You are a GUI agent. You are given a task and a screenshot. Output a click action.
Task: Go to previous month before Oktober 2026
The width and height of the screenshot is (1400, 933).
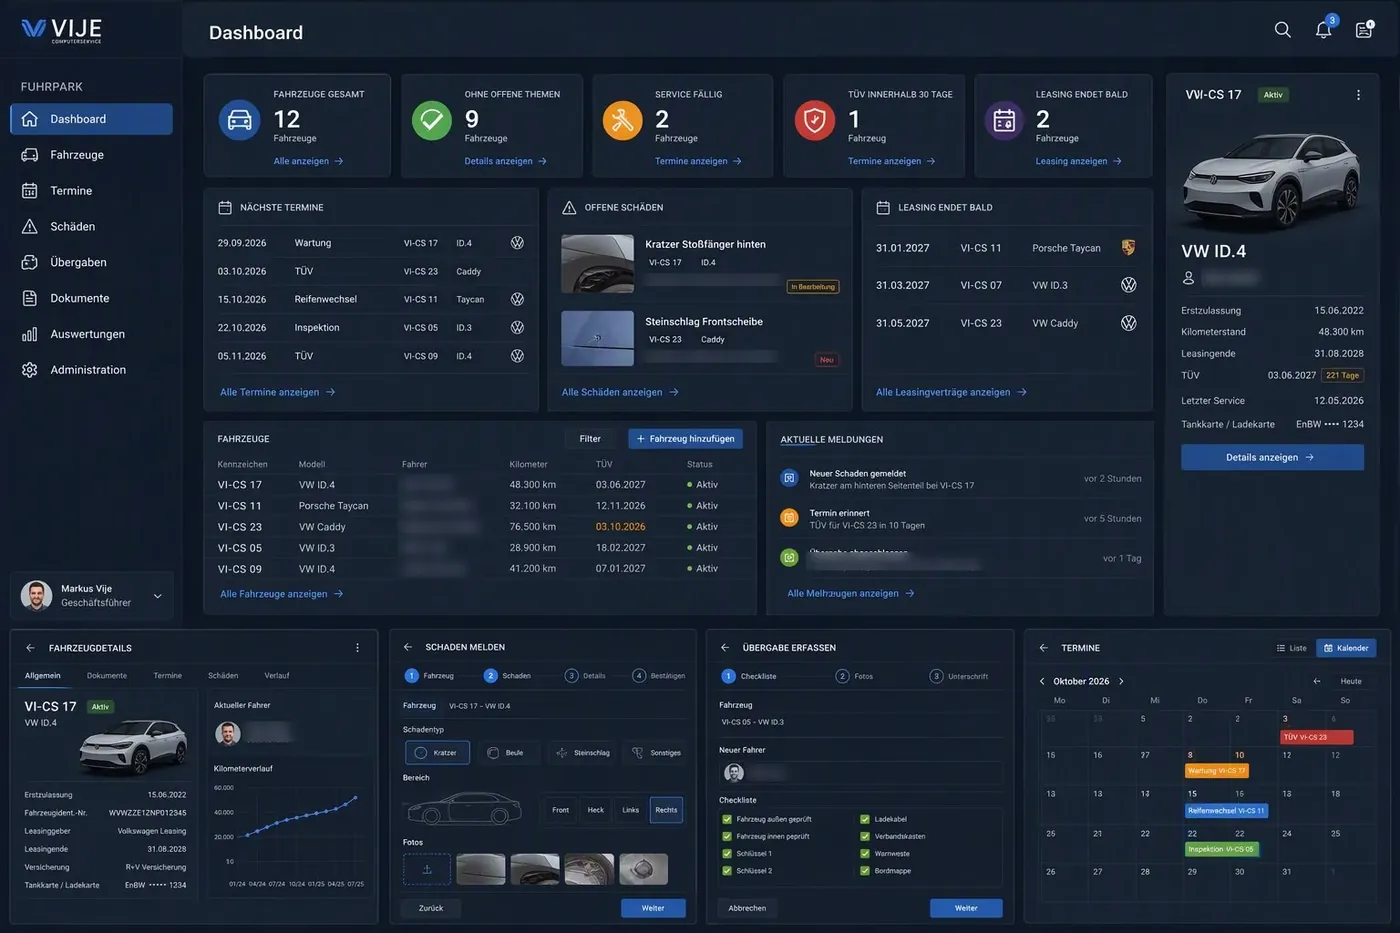point(1042,681)
